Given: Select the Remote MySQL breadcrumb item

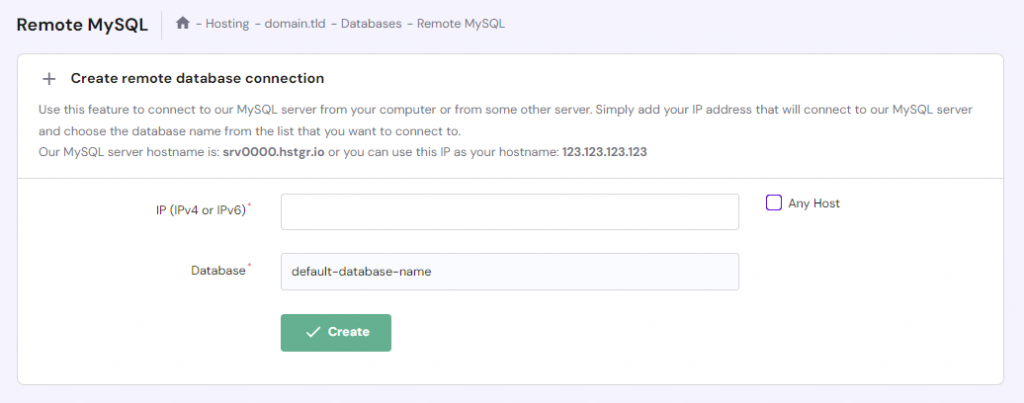Looking at the screenshot, I should (x=461, y=24).
